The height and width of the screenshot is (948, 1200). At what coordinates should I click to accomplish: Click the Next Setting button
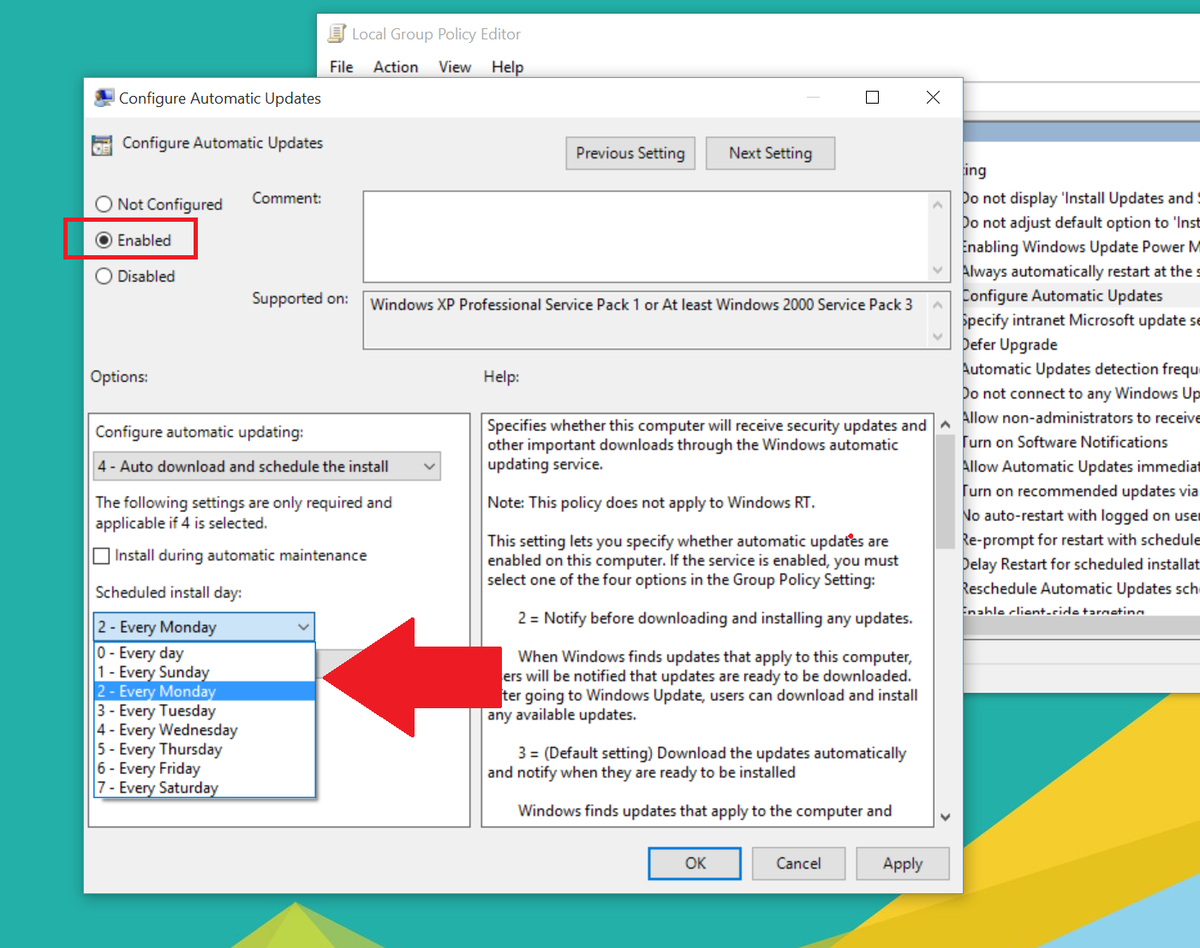tap(770, 153)
